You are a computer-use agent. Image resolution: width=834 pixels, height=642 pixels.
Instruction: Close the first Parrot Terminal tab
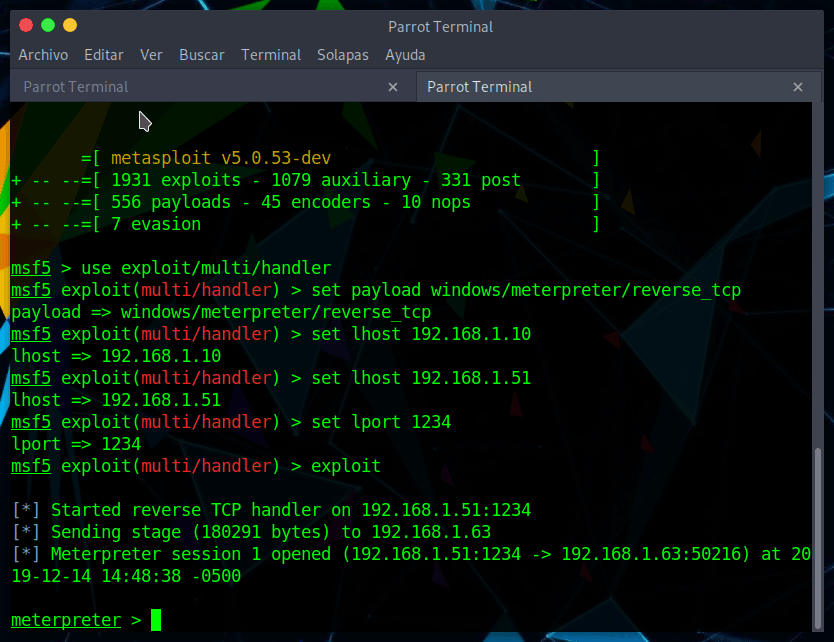[x=393, y=87]
